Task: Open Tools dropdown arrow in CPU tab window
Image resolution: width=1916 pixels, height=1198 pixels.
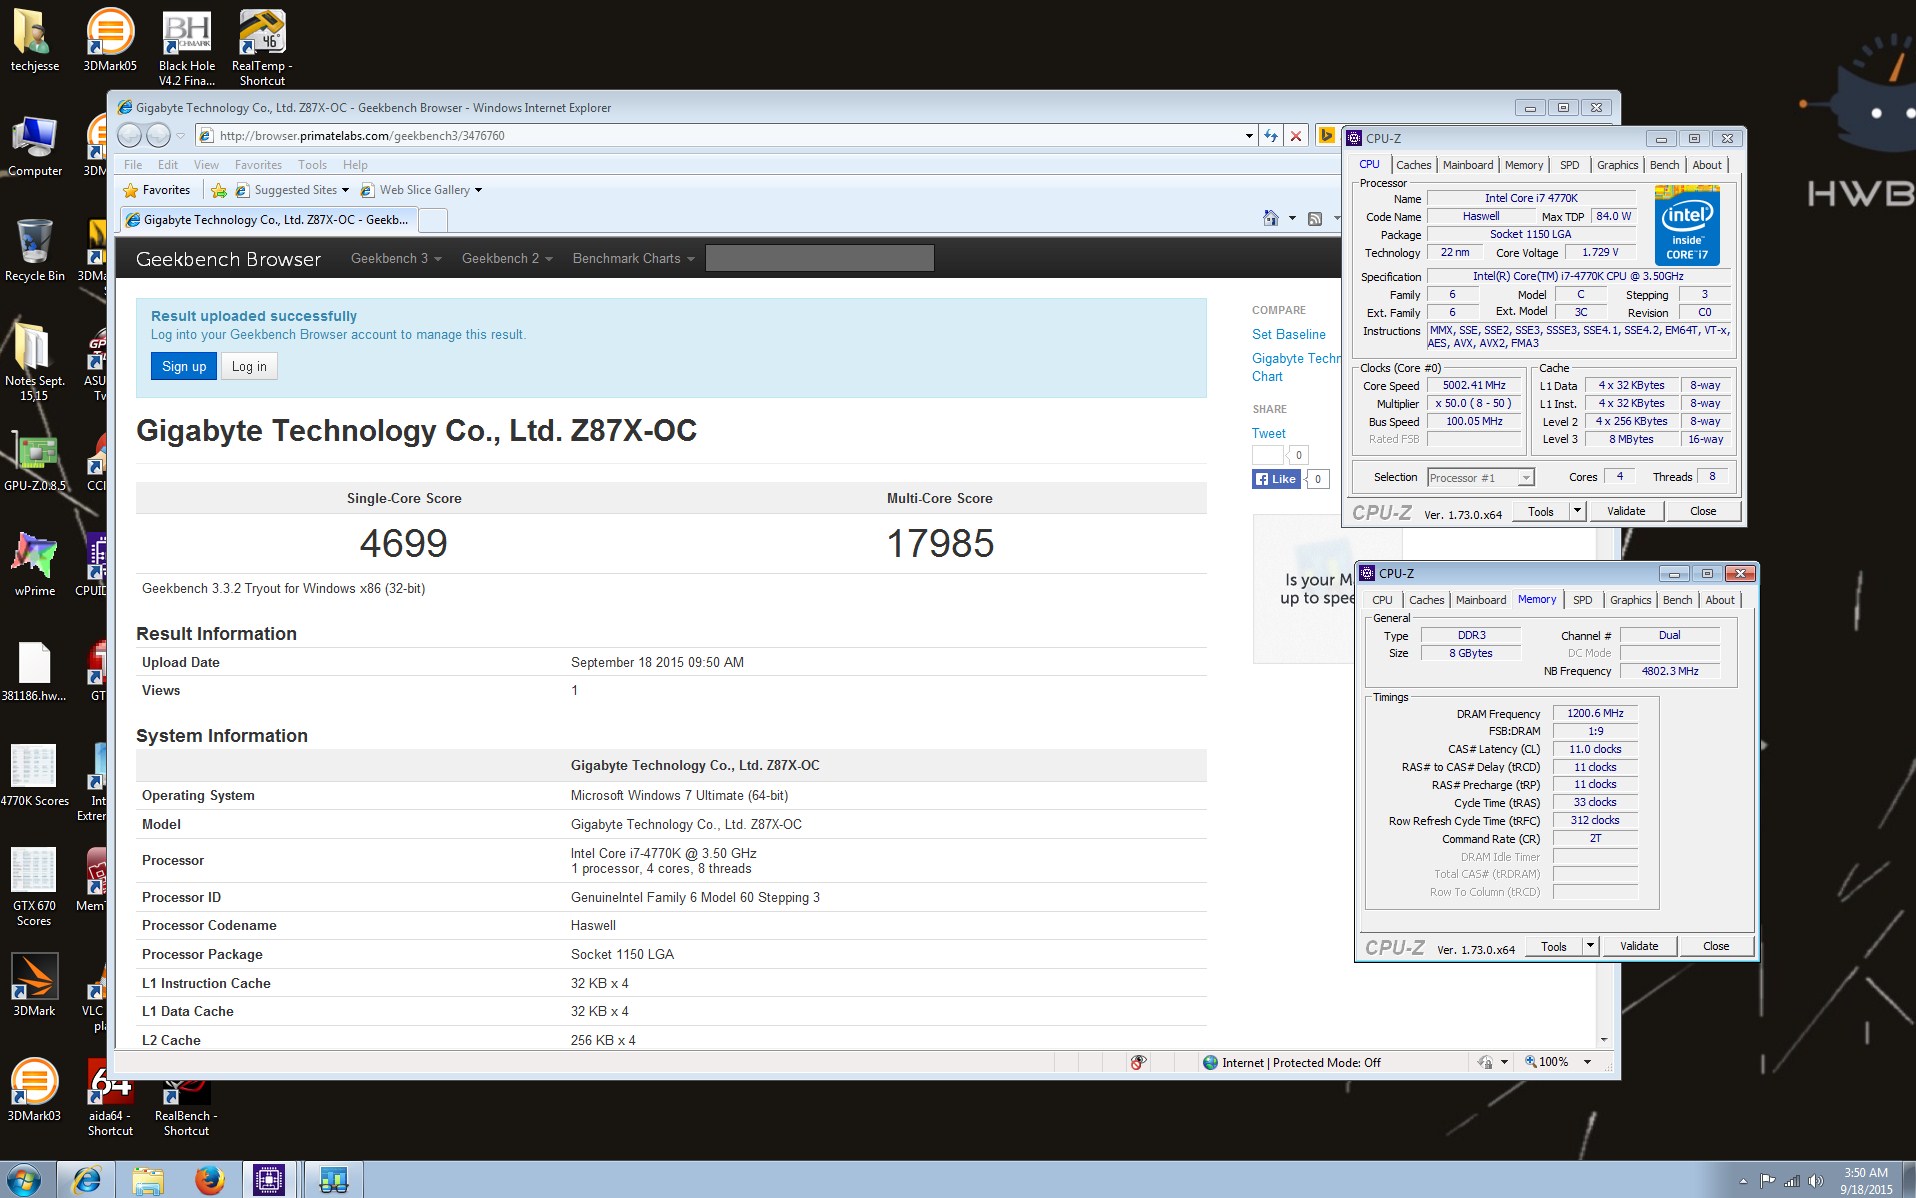Action: tap(1577, 511)
